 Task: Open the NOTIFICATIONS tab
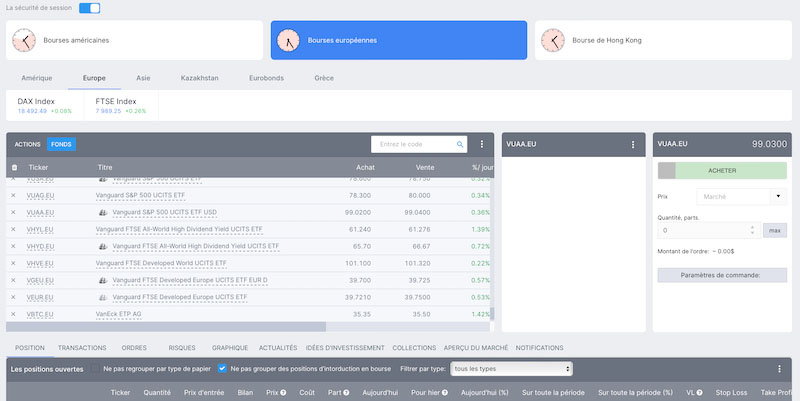[x=539, y=347]
